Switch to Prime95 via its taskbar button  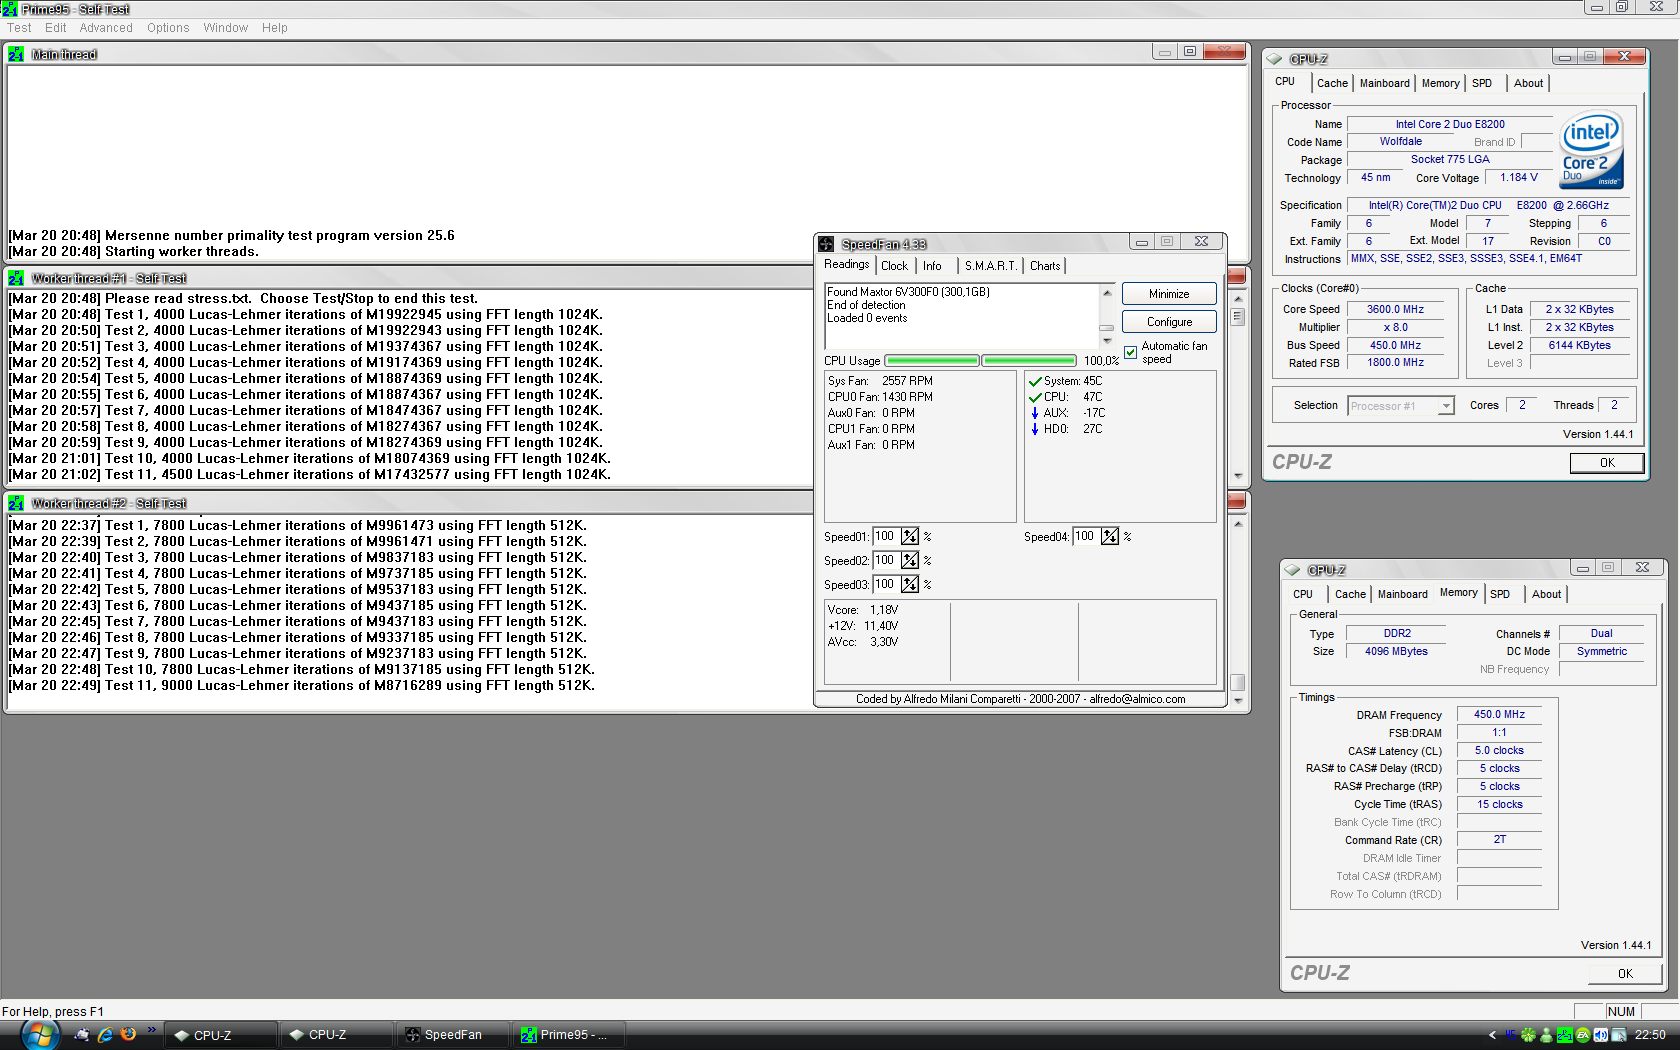point(568,1035)
